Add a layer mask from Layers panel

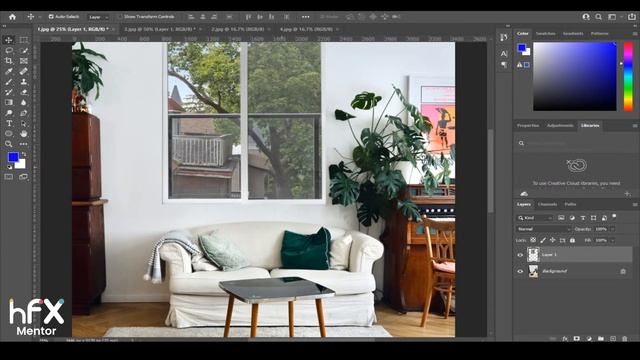[x=577, y=339]
